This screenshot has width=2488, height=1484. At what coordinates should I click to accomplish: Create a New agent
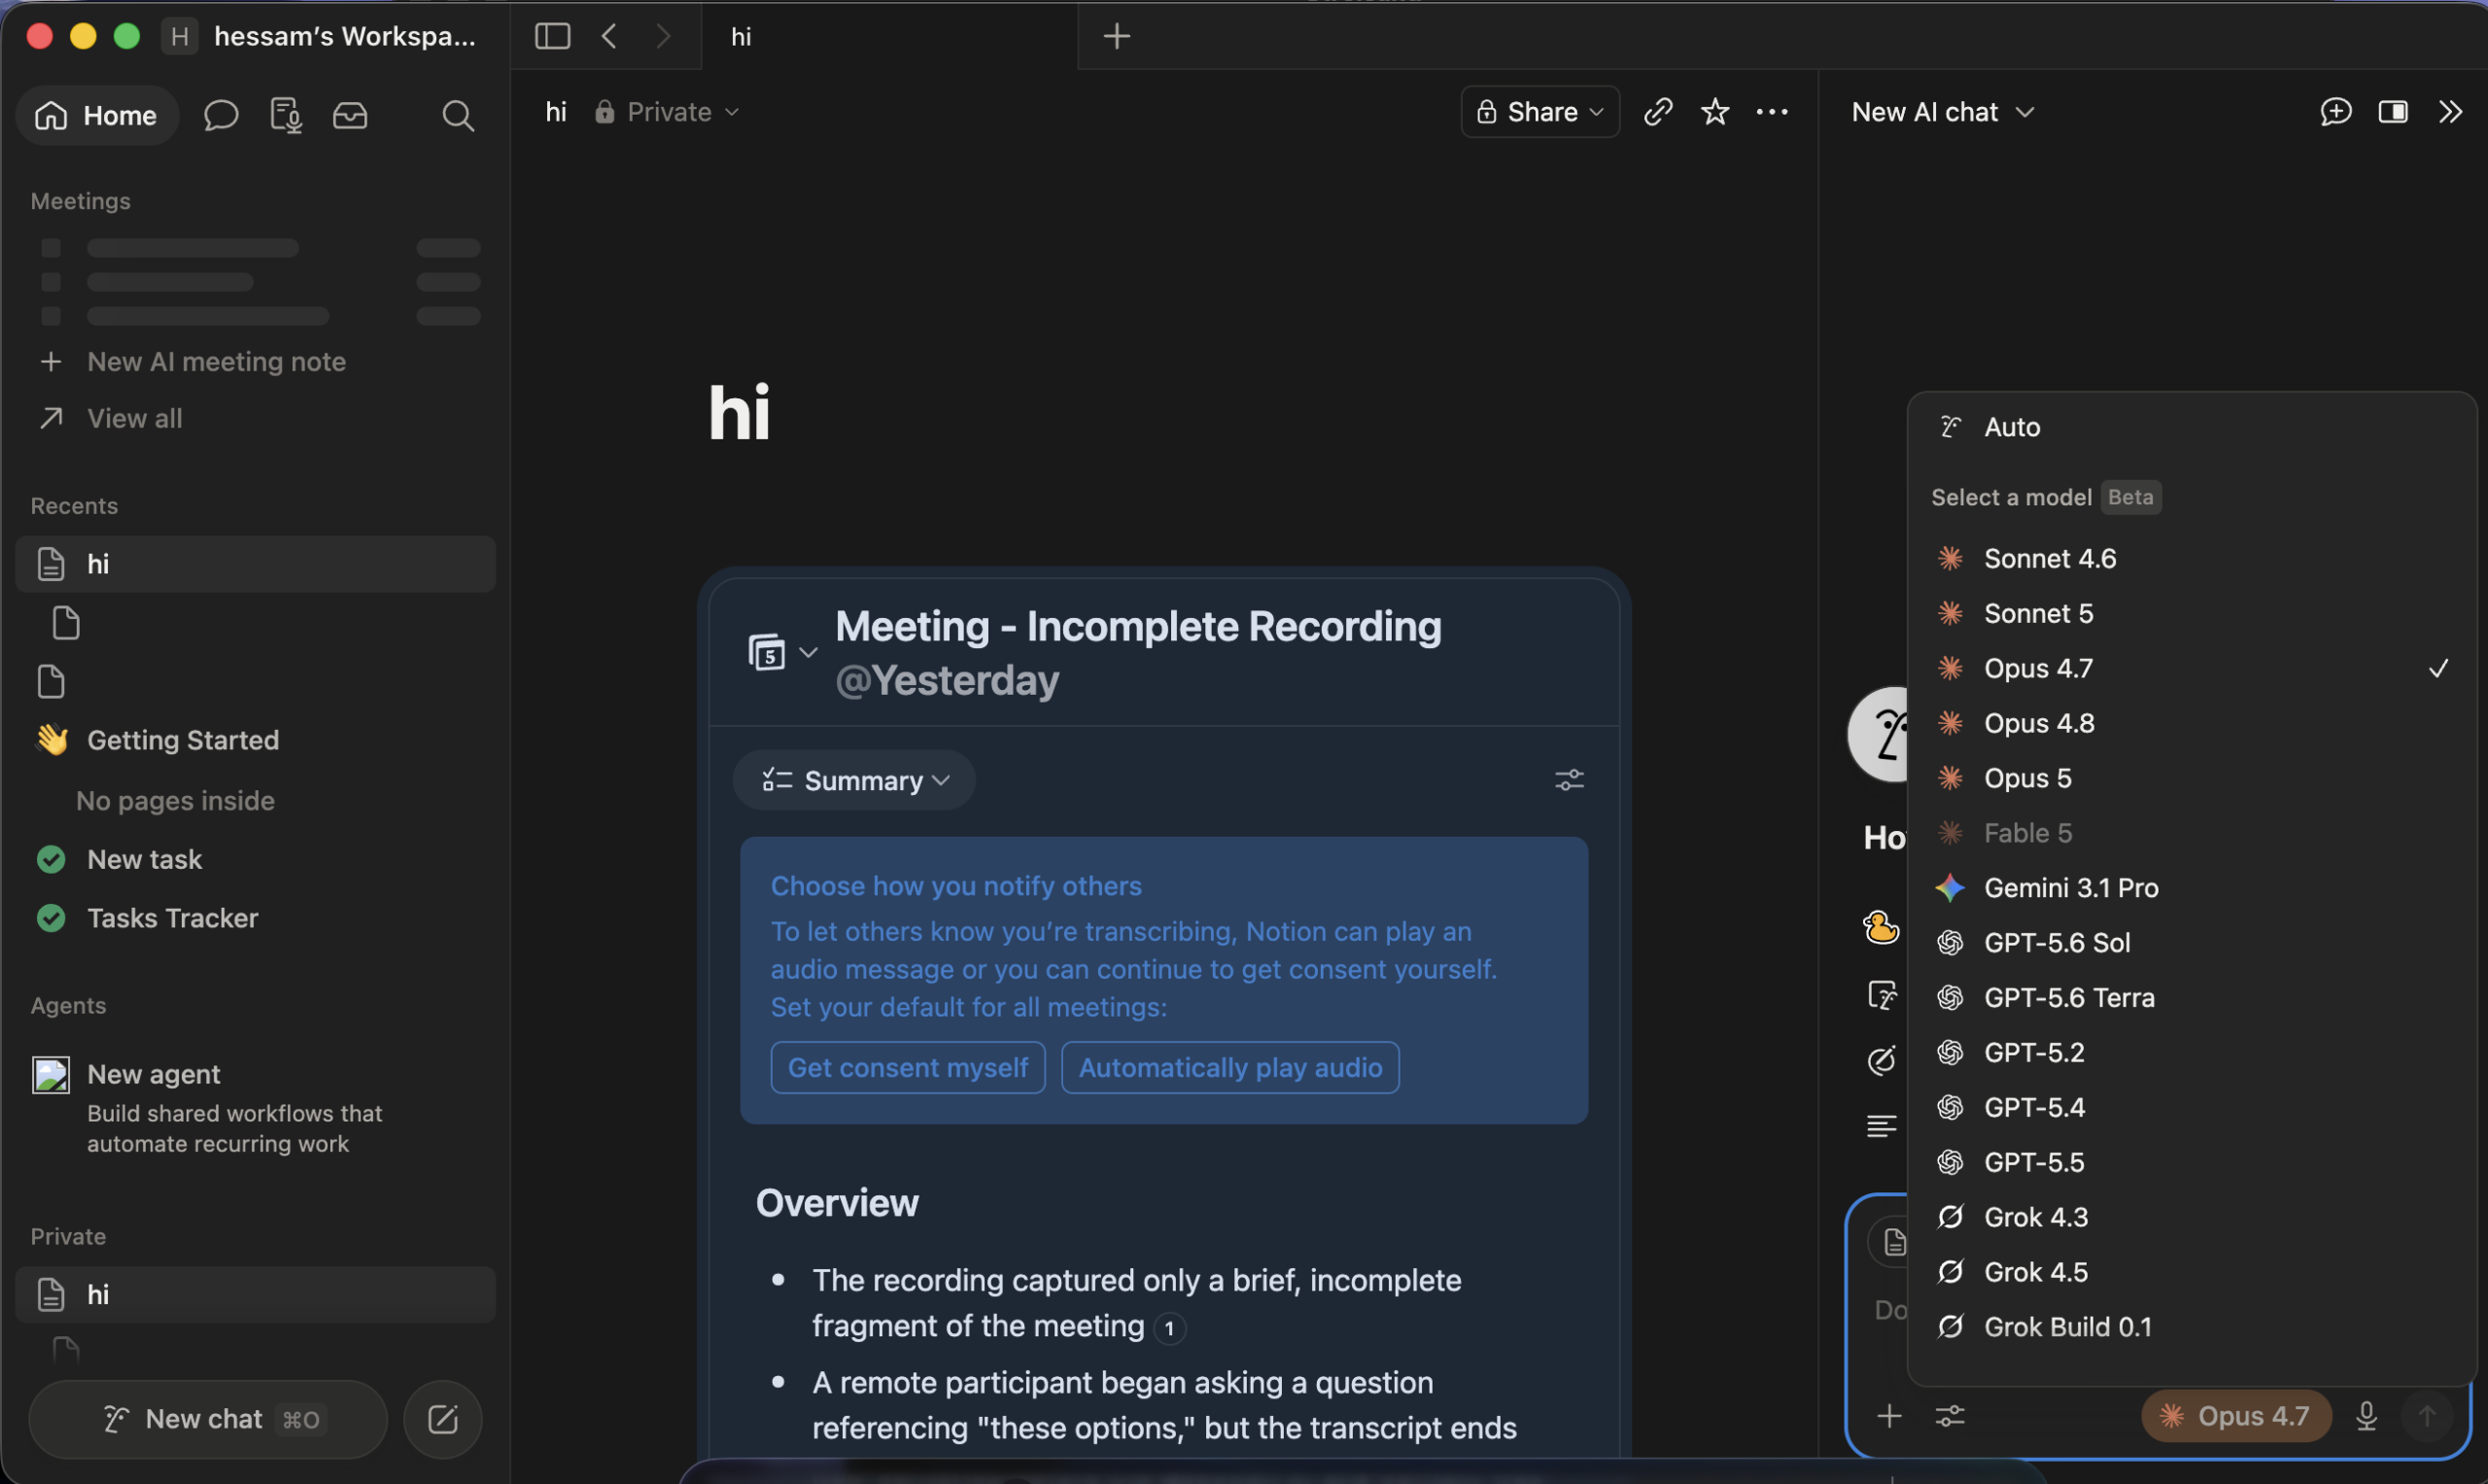255,1108
